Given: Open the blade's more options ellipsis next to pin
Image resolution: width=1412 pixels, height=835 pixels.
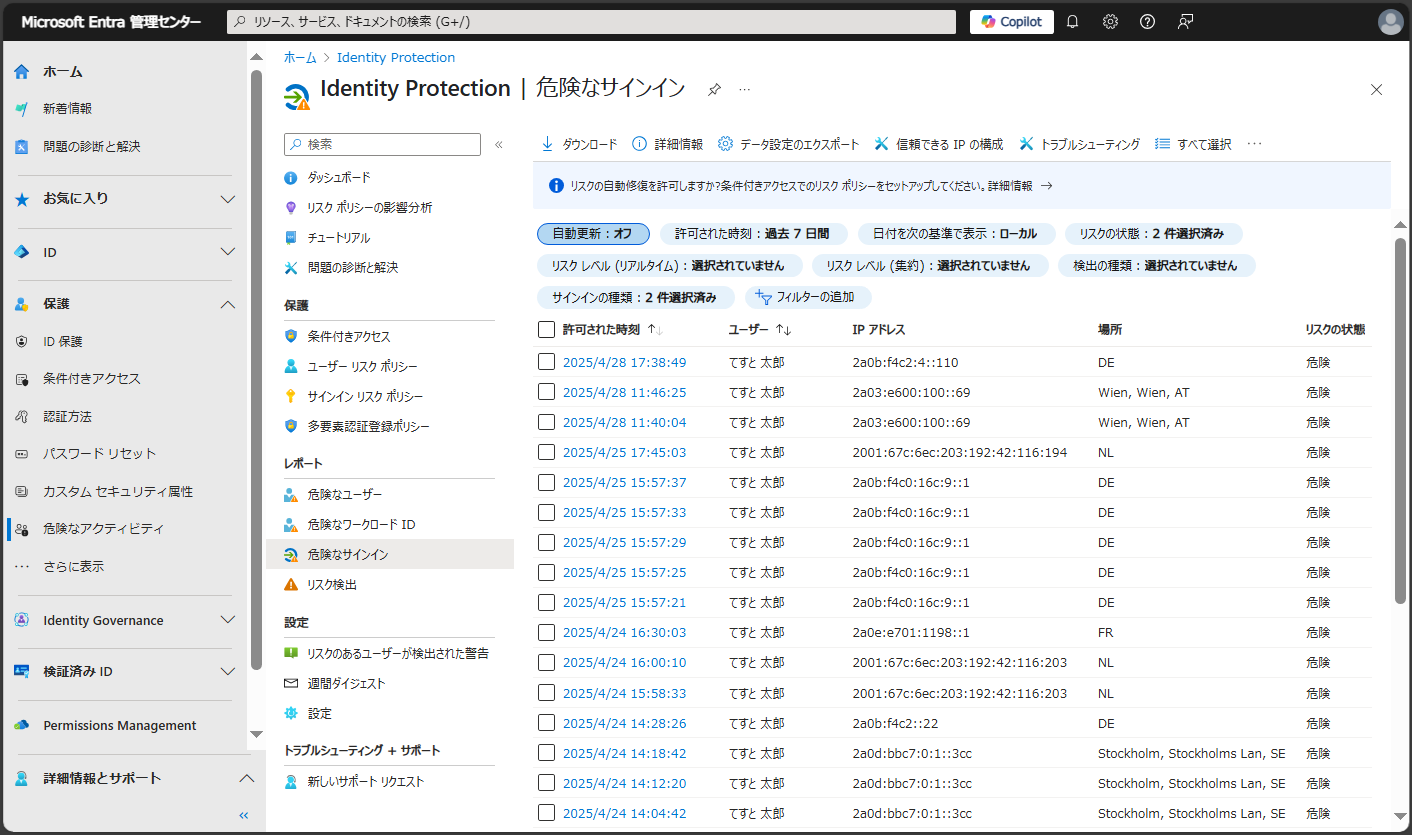Looking at the screenshot, I should coord(744,89).
